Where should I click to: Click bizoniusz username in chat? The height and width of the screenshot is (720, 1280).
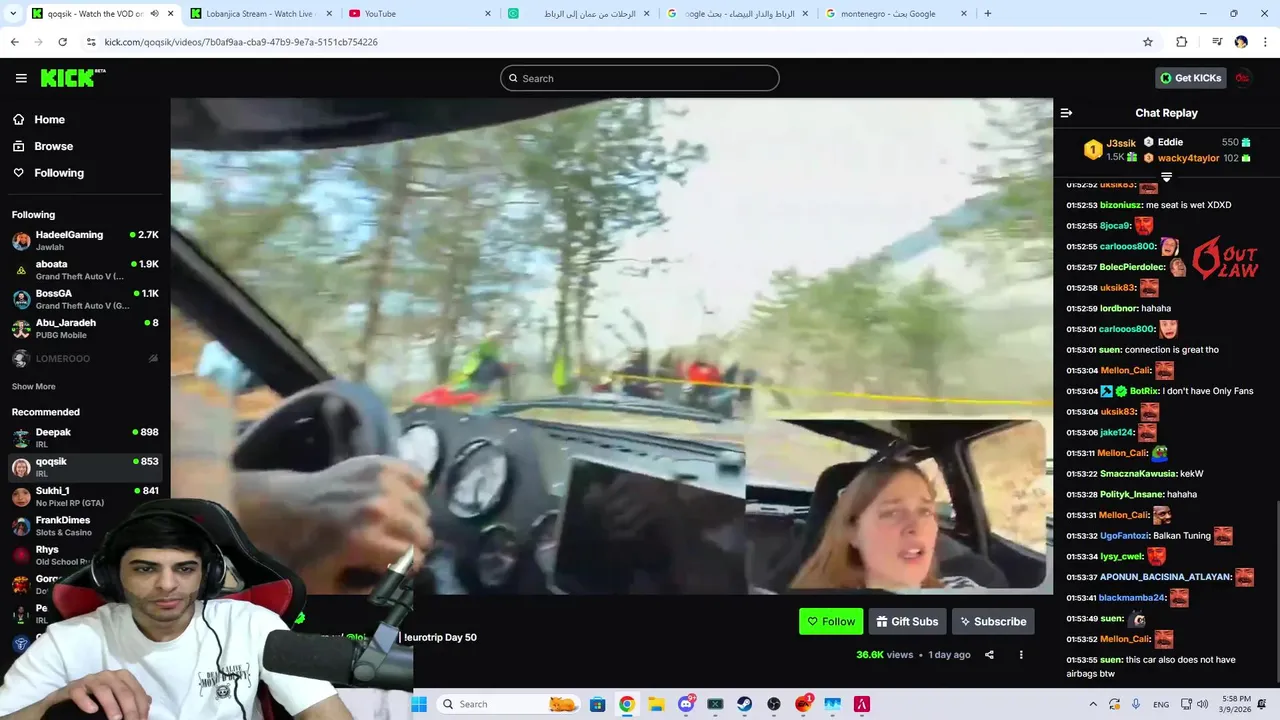1120,205
